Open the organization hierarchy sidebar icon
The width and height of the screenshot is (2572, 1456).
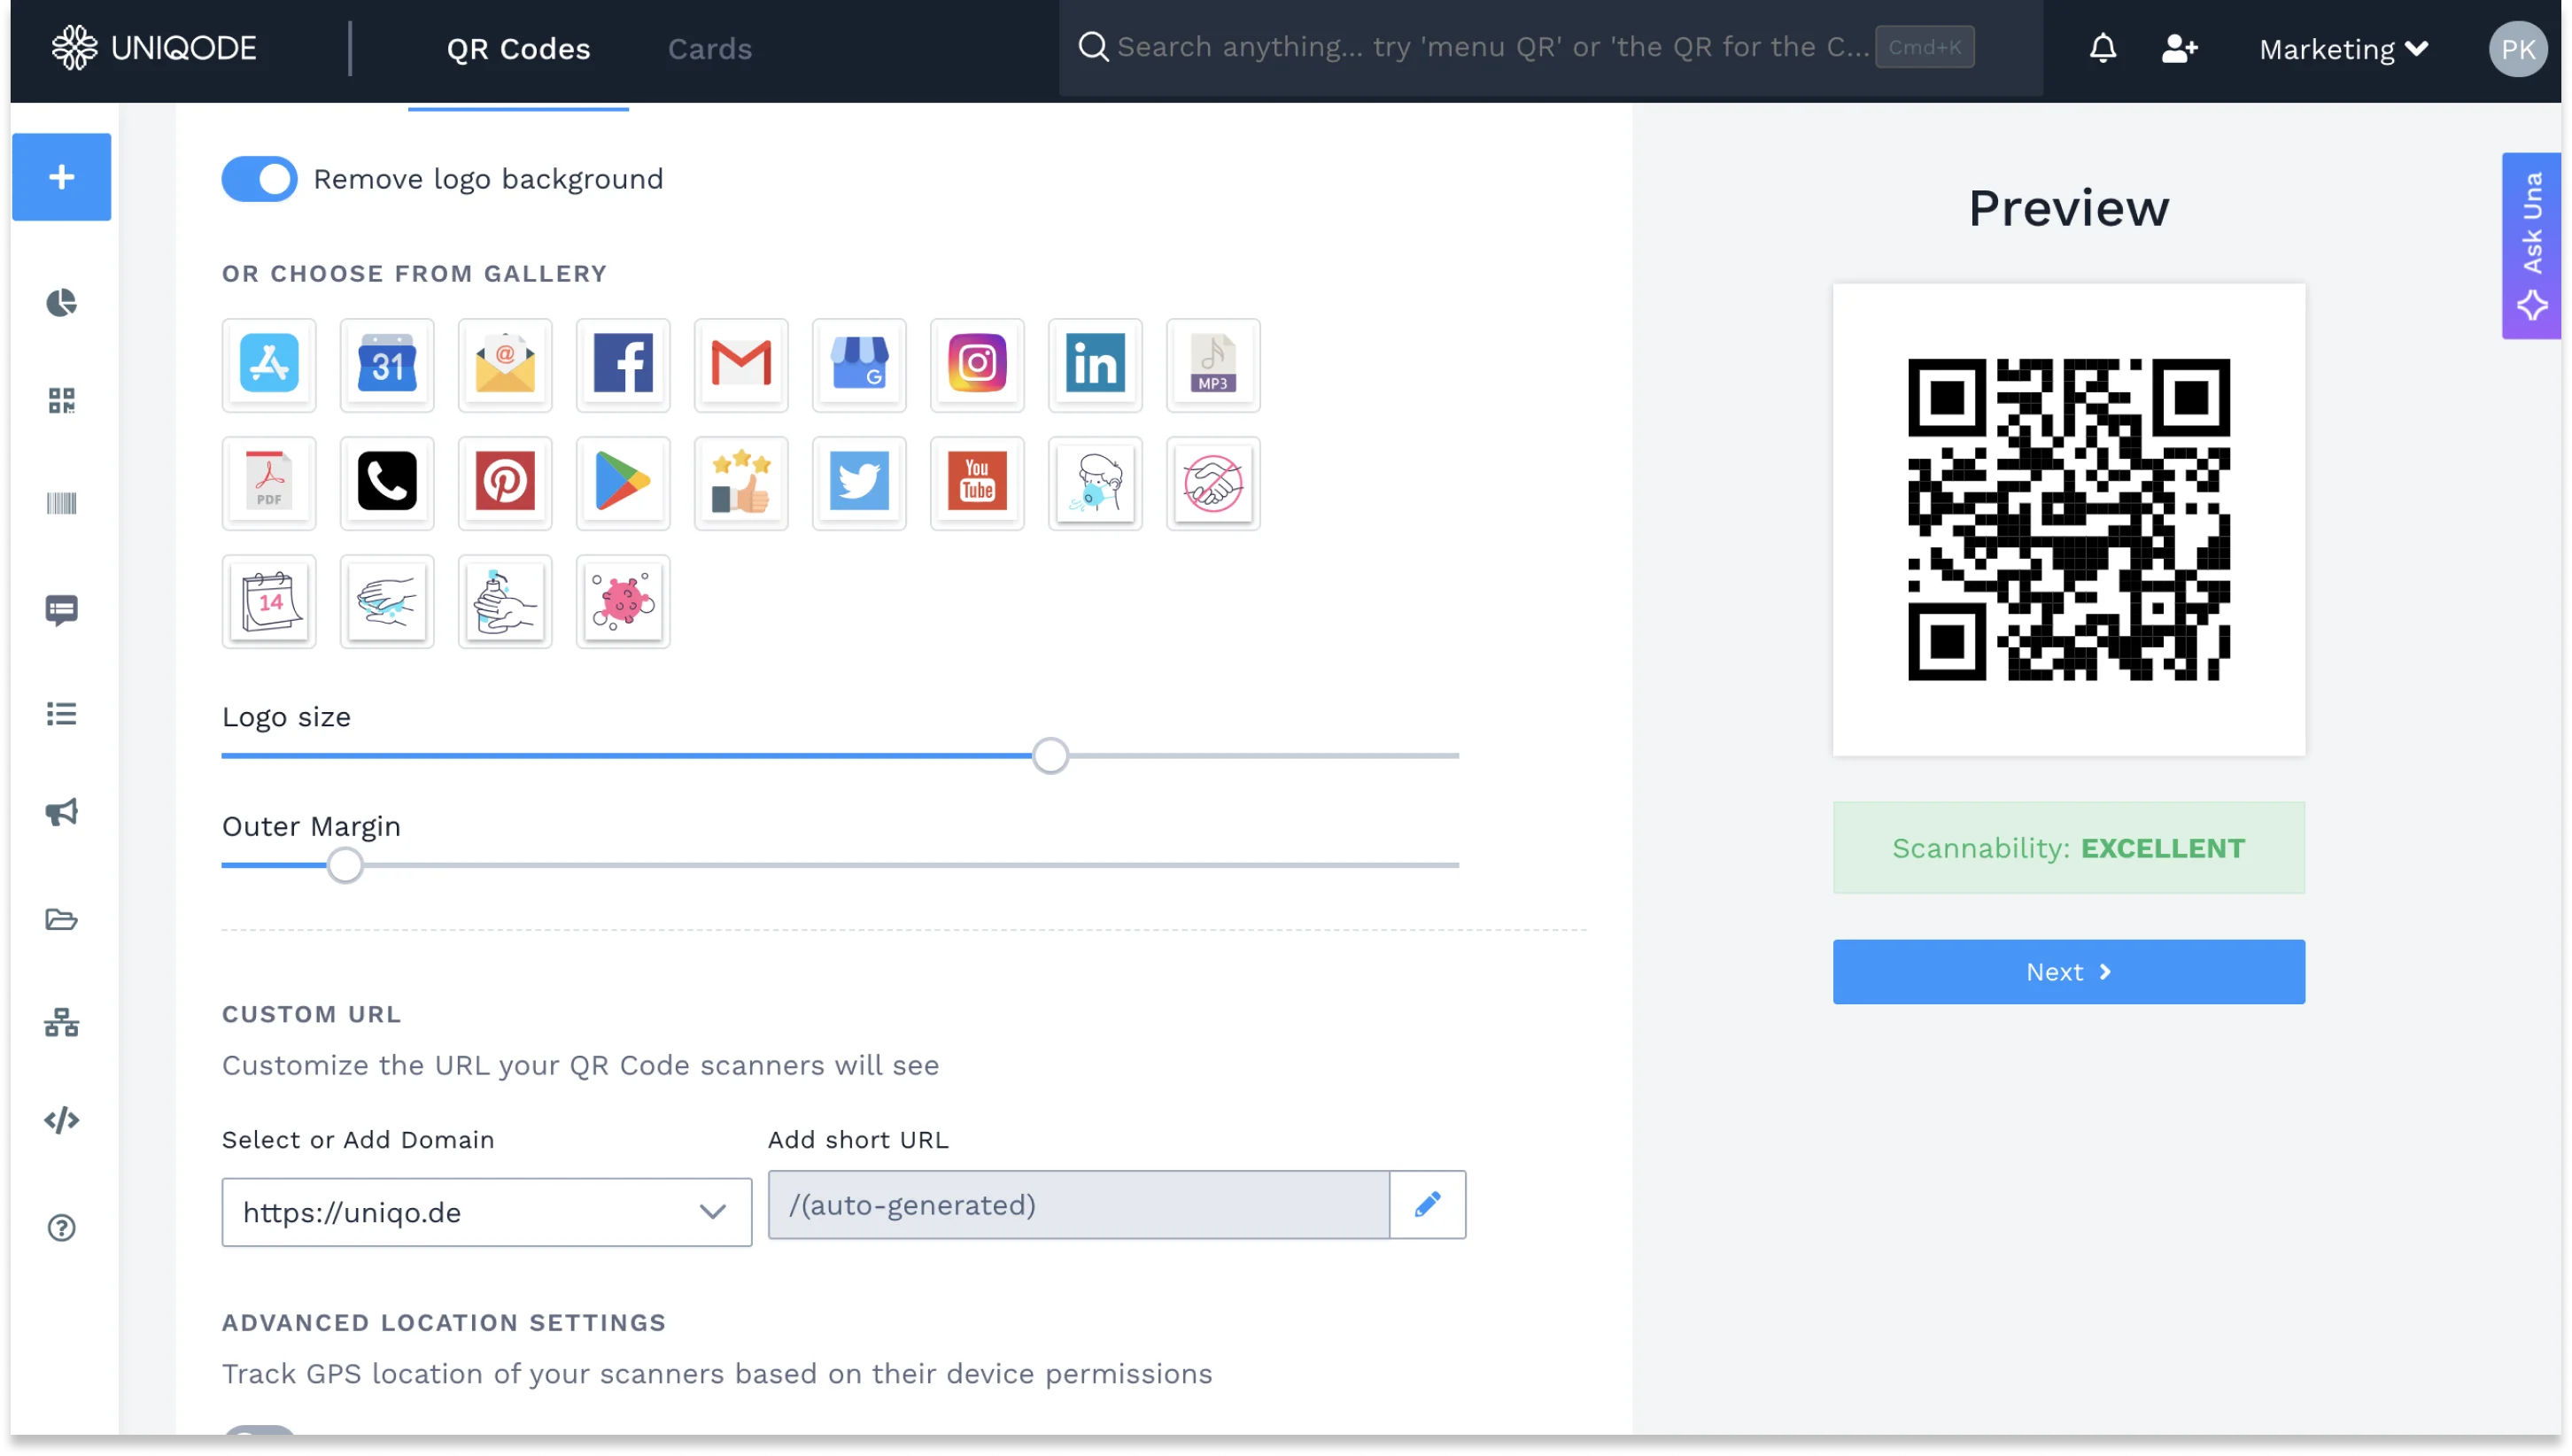tap(62, 1022)
